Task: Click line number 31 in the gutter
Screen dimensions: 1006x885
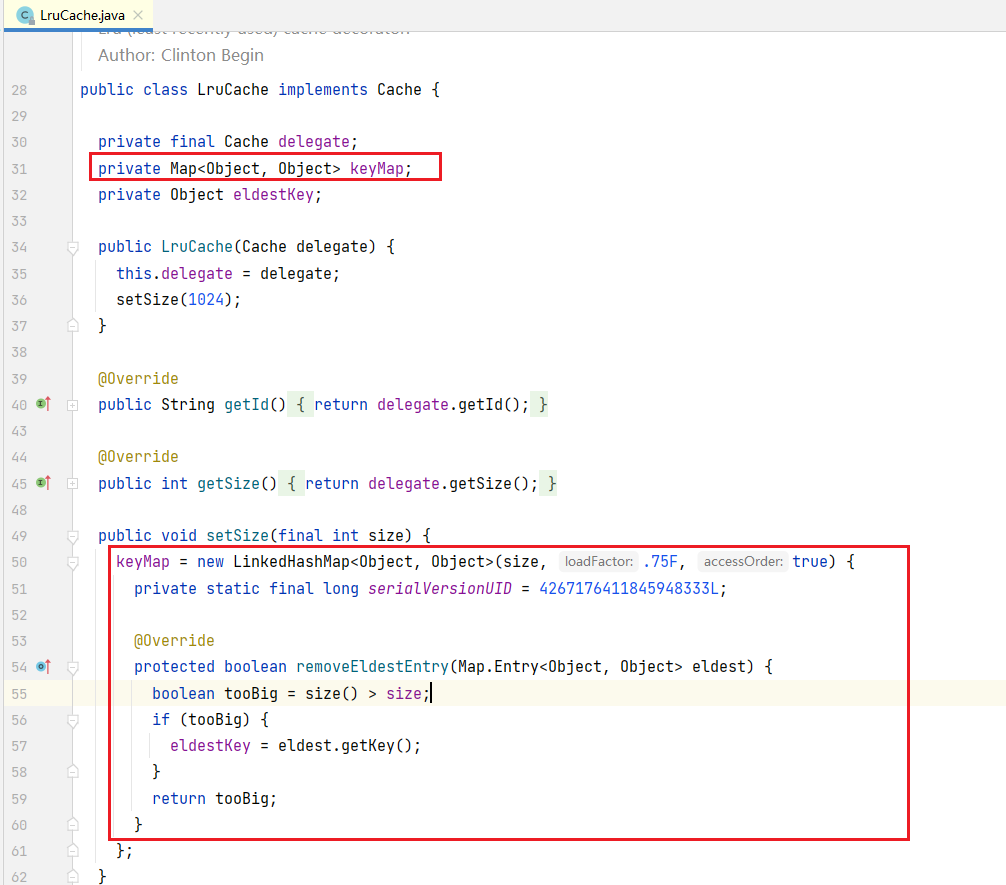Action: point(19,169)
